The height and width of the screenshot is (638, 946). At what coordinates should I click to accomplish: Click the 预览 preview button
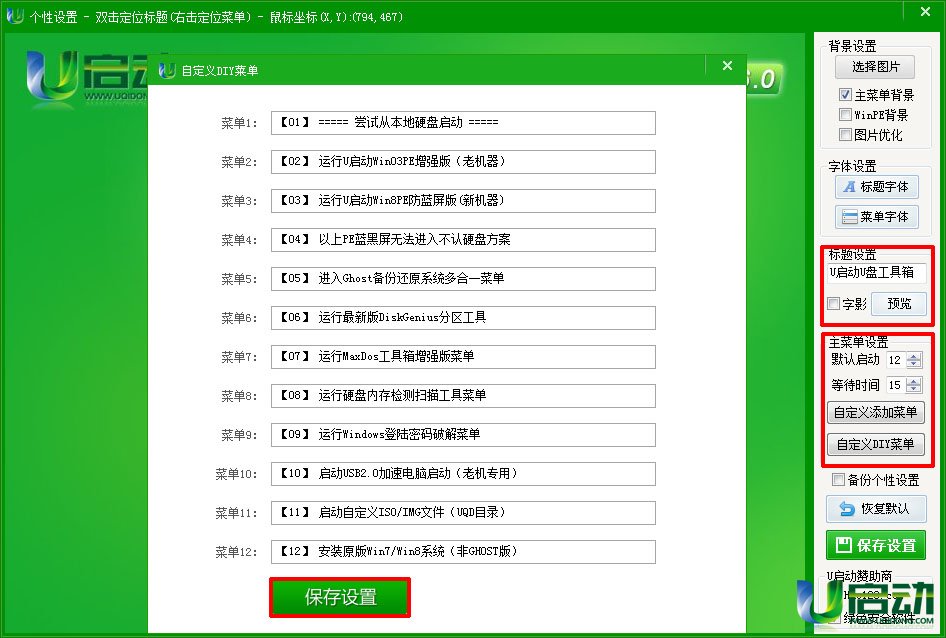point(899,304)
